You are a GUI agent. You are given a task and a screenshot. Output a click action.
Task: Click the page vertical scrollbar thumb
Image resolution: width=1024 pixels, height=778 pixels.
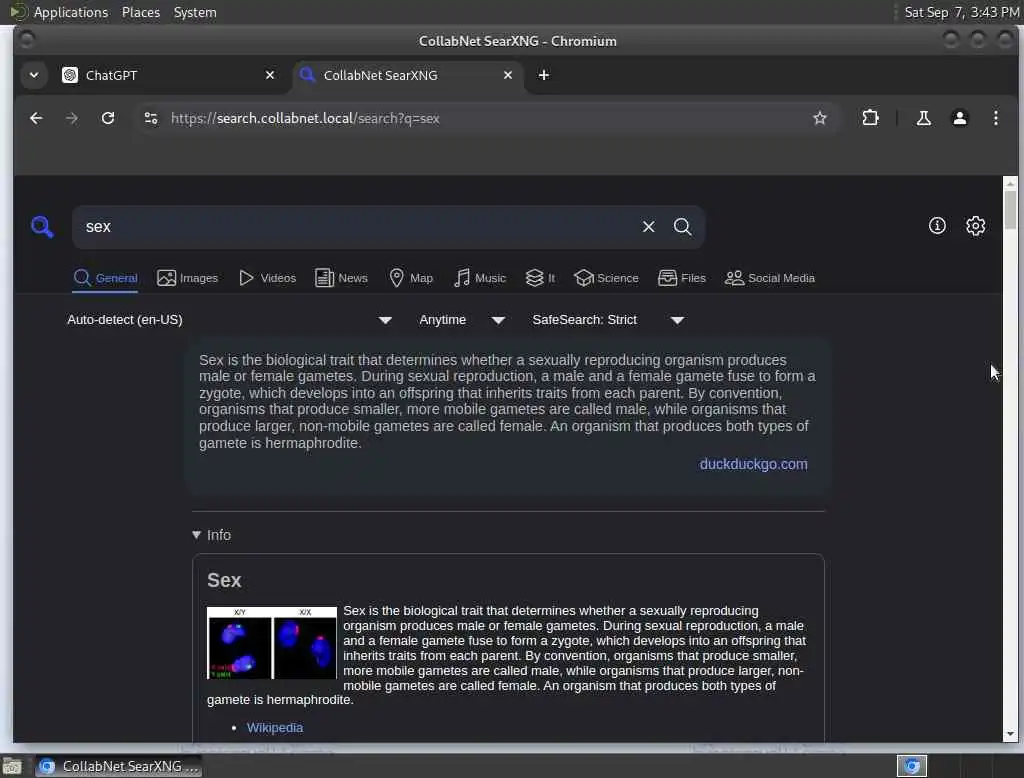1010,209
